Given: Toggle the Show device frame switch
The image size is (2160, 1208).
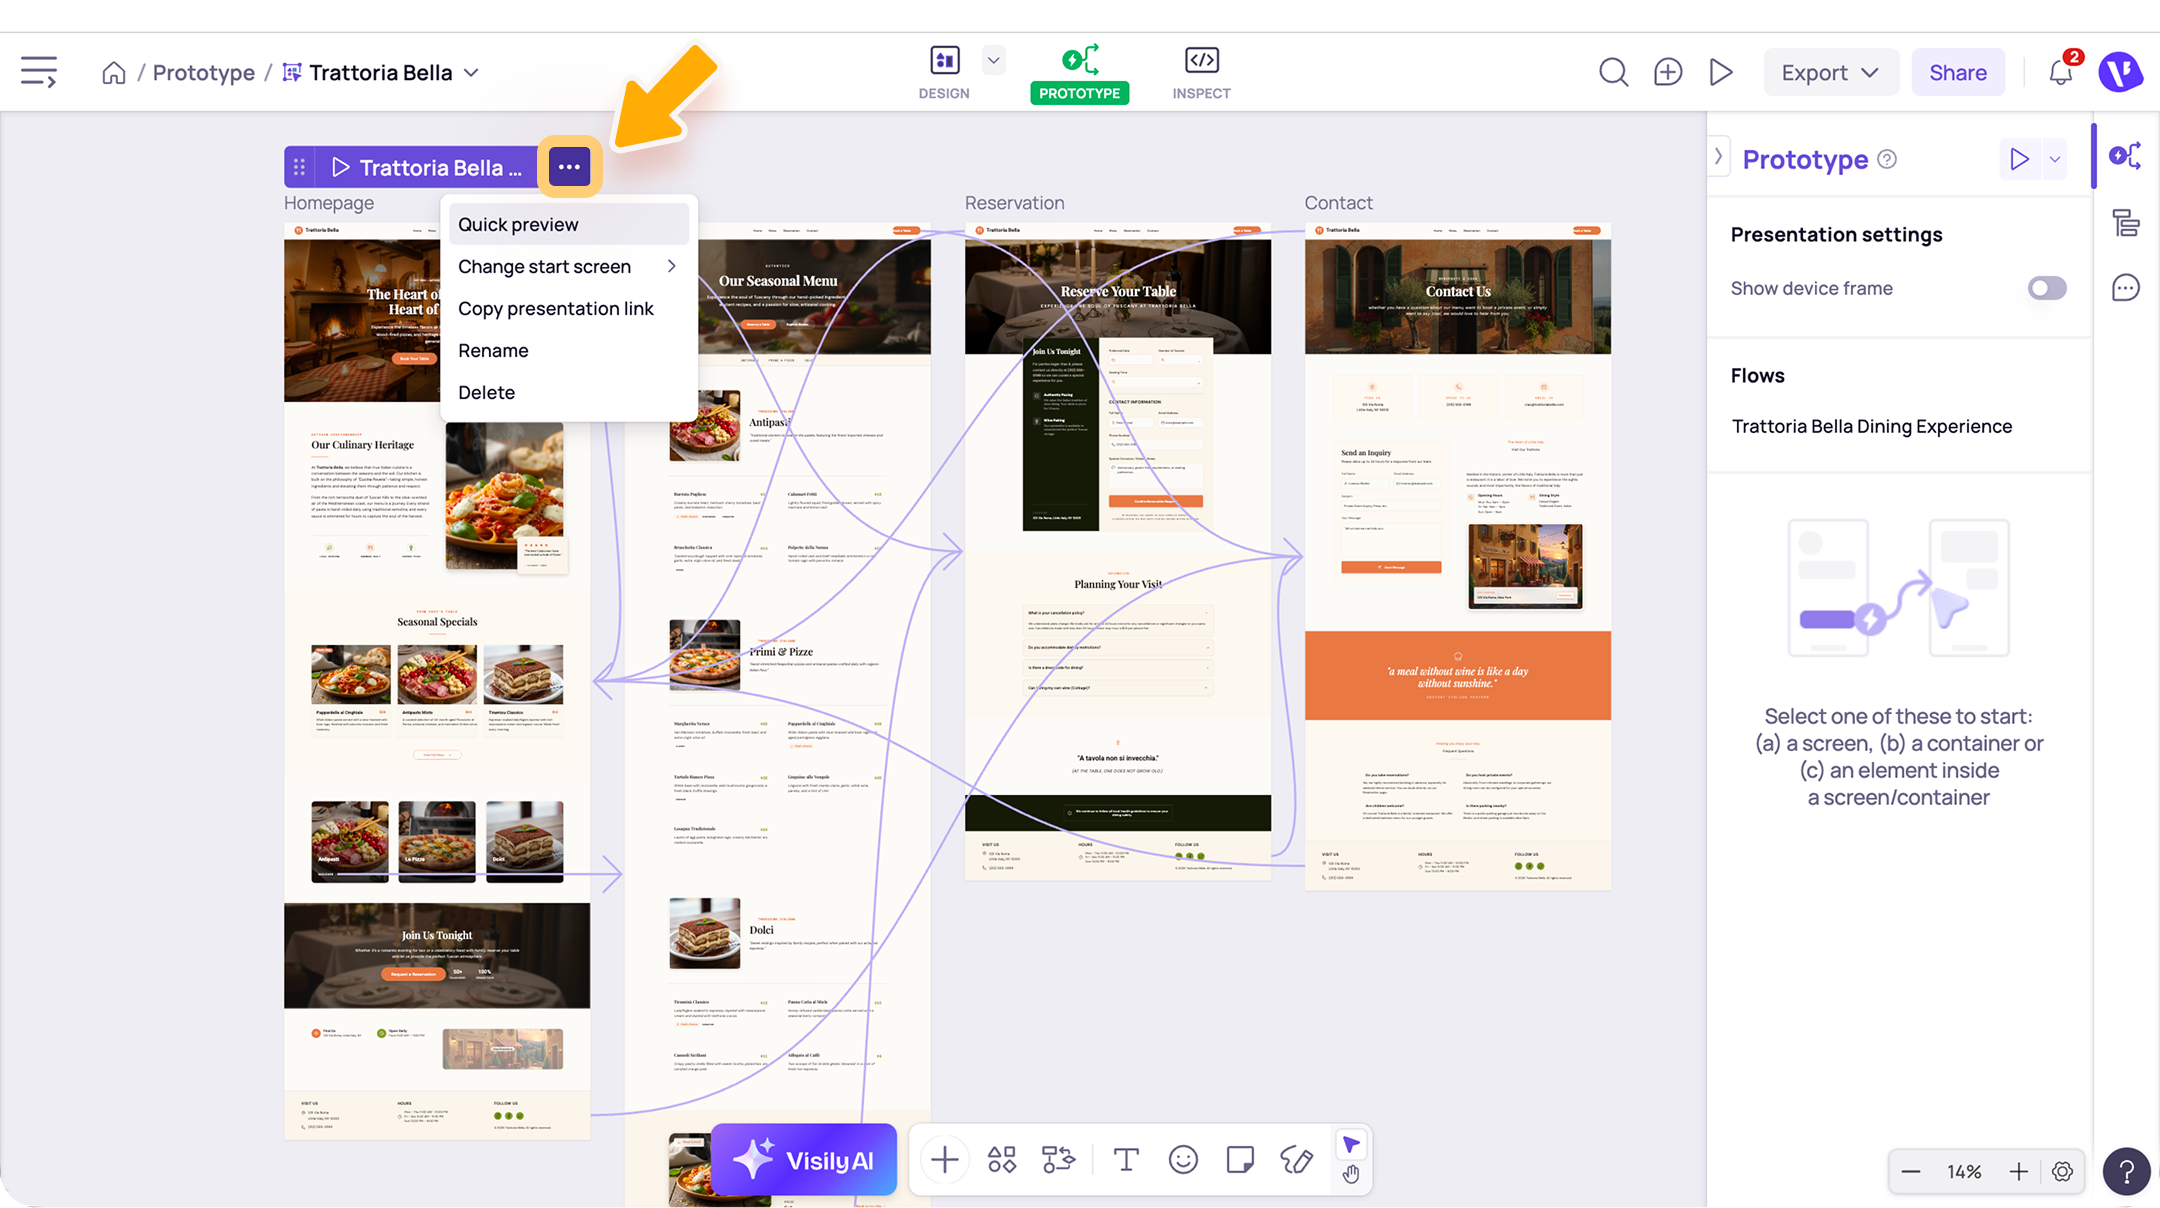Looking at the screenshot, I should click(2046, 288).
